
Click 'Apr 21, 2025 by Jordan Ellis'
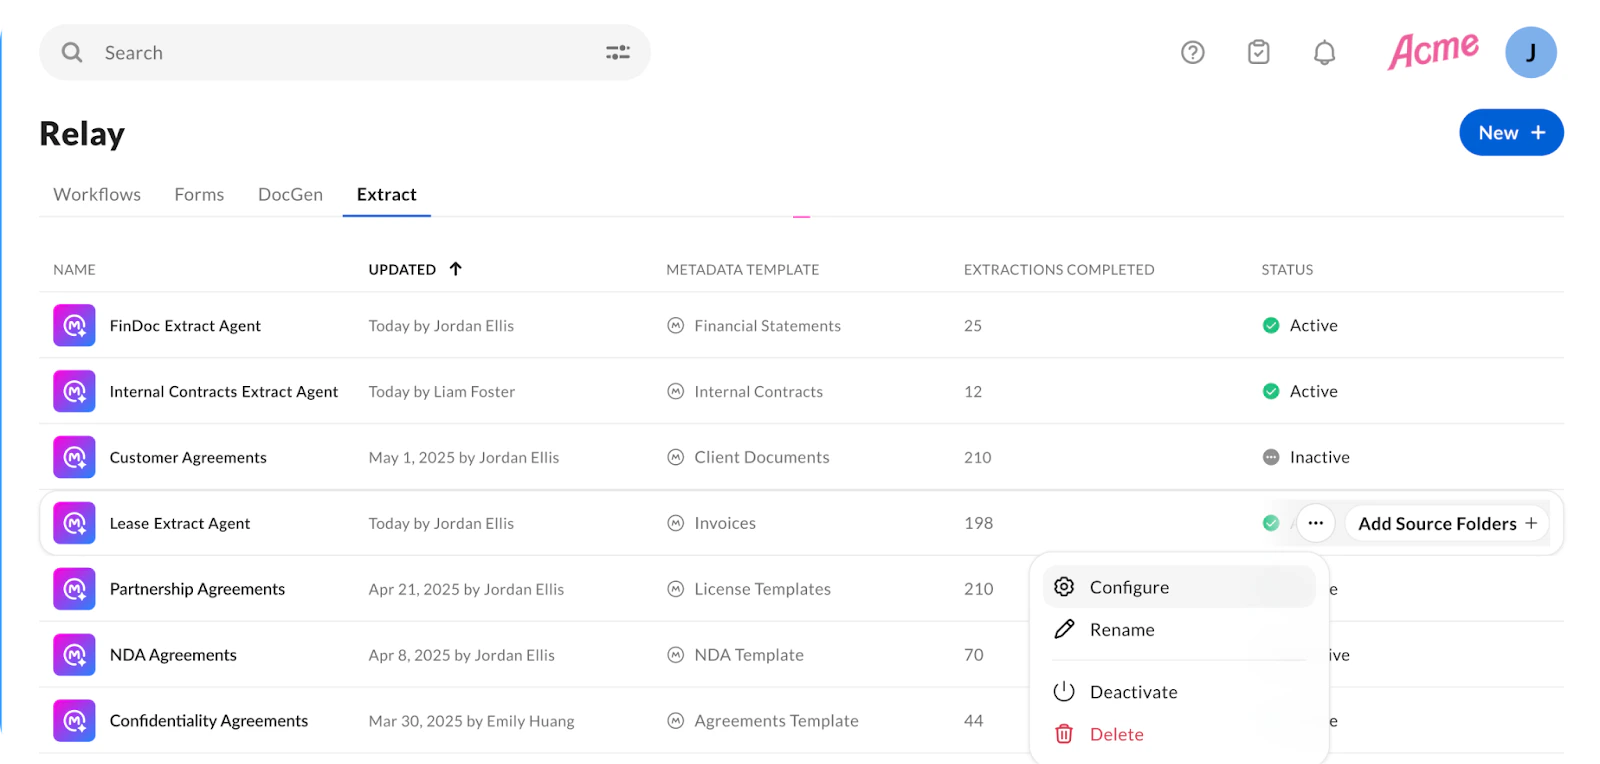[466, 589]
